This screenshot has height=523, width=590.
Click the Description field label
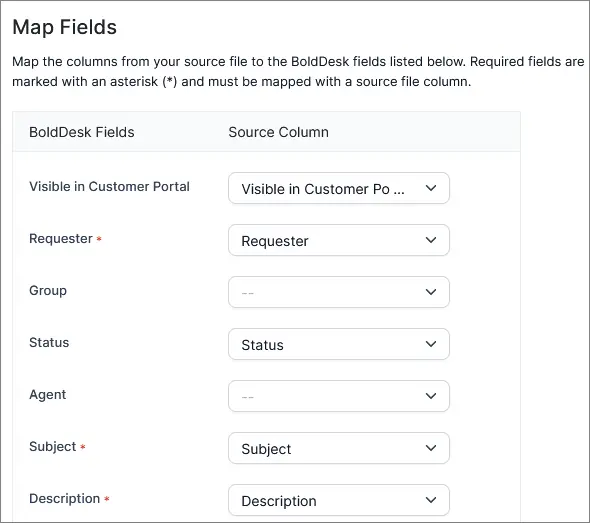tap(65, 499)
